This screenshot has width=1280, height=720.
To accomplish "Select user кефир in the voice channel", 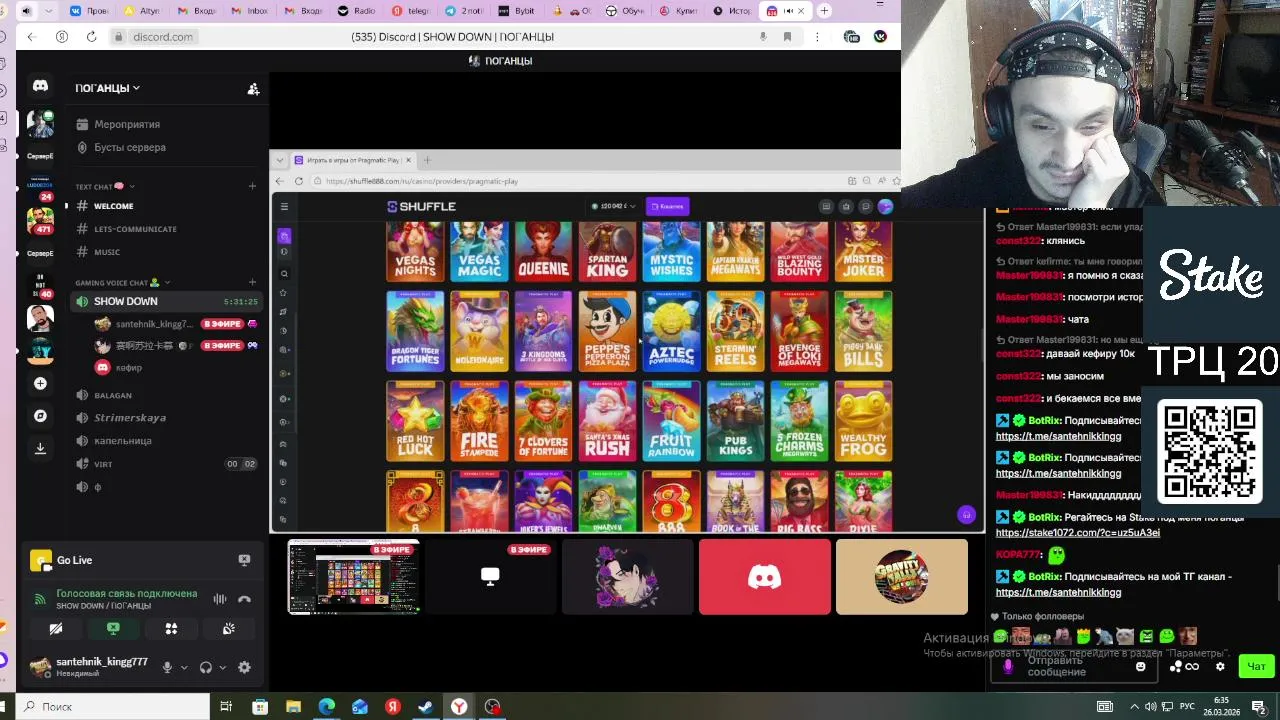I will [128, 368].
